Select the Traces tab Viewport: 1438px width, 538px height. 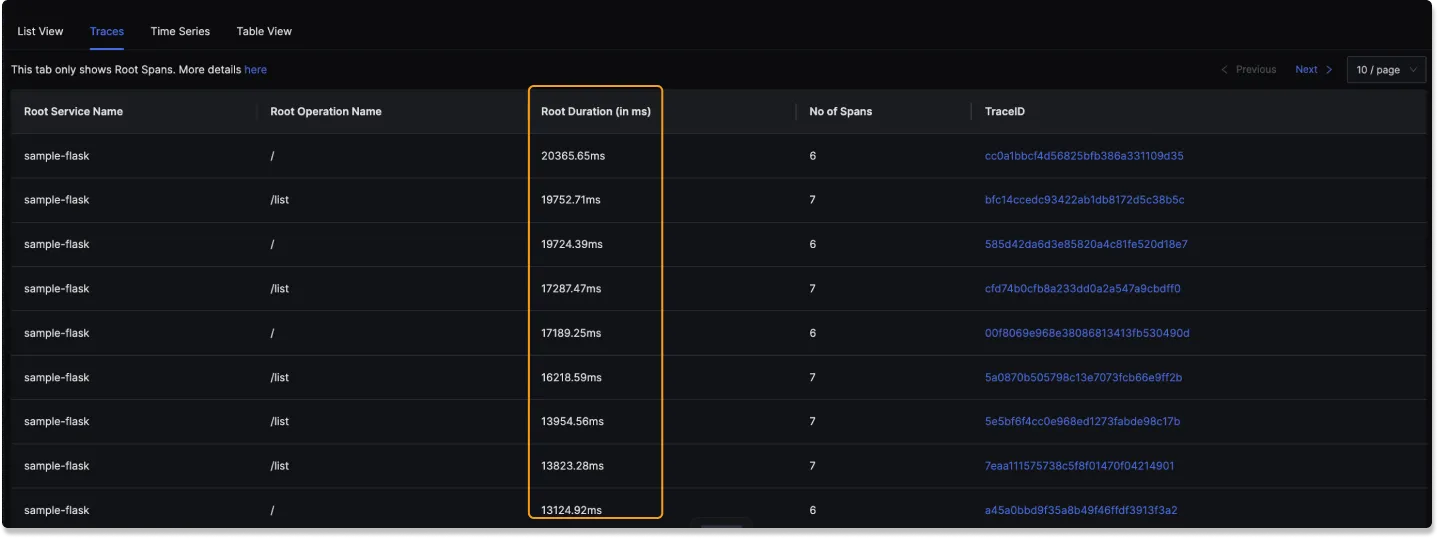[x=107, y=31]
